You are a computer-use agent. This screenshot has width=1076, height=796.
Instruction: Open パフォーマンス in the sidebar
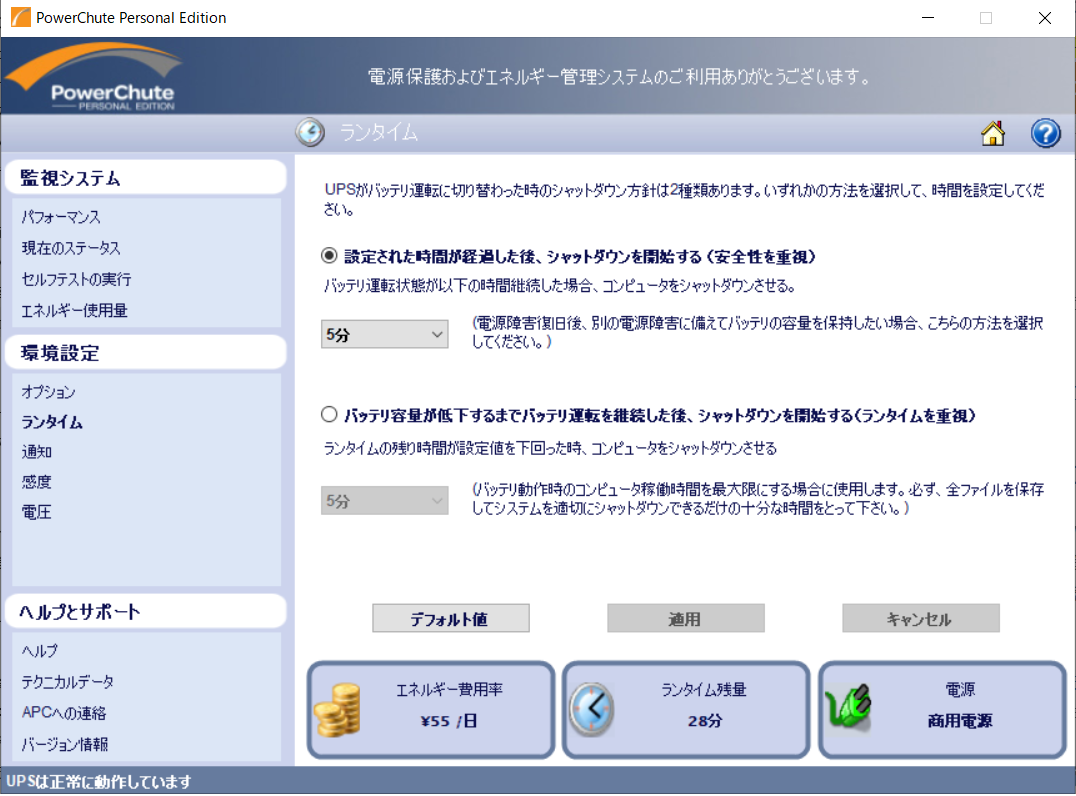coord(61,217)
